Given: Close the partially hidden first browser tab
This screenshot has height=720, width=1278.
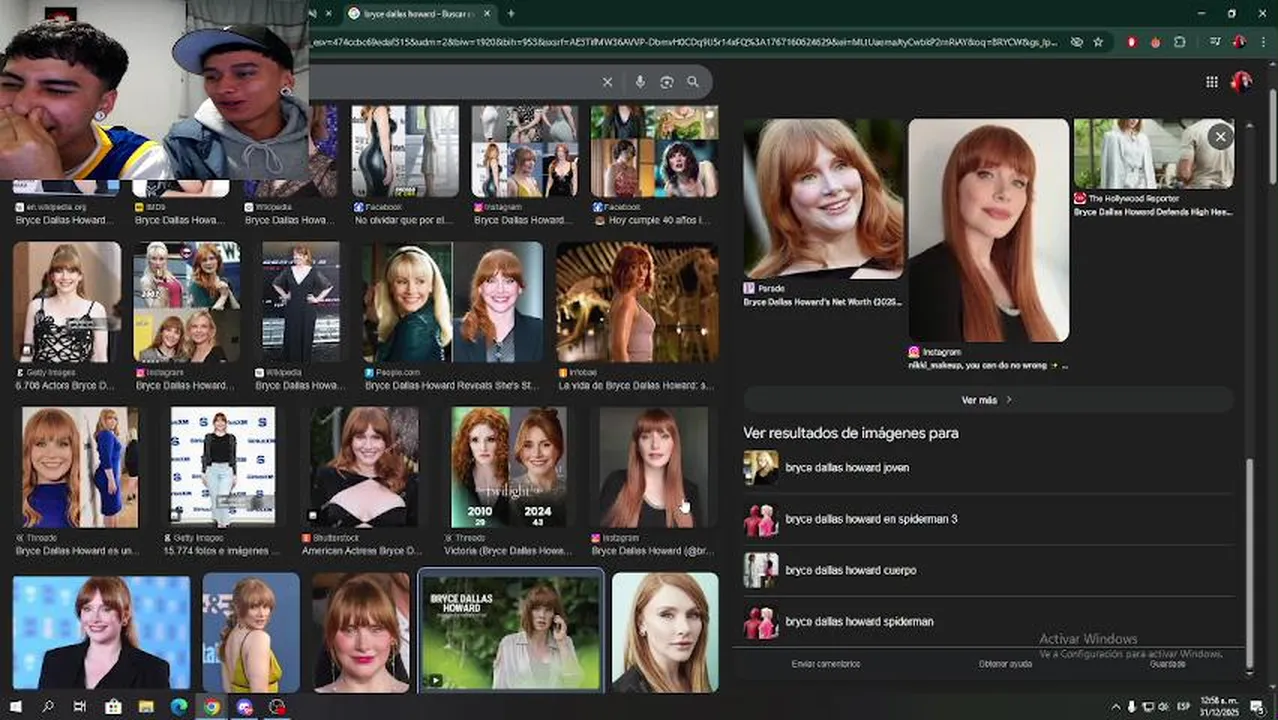Looking at the screenshot, I should [x=328, y=13].
